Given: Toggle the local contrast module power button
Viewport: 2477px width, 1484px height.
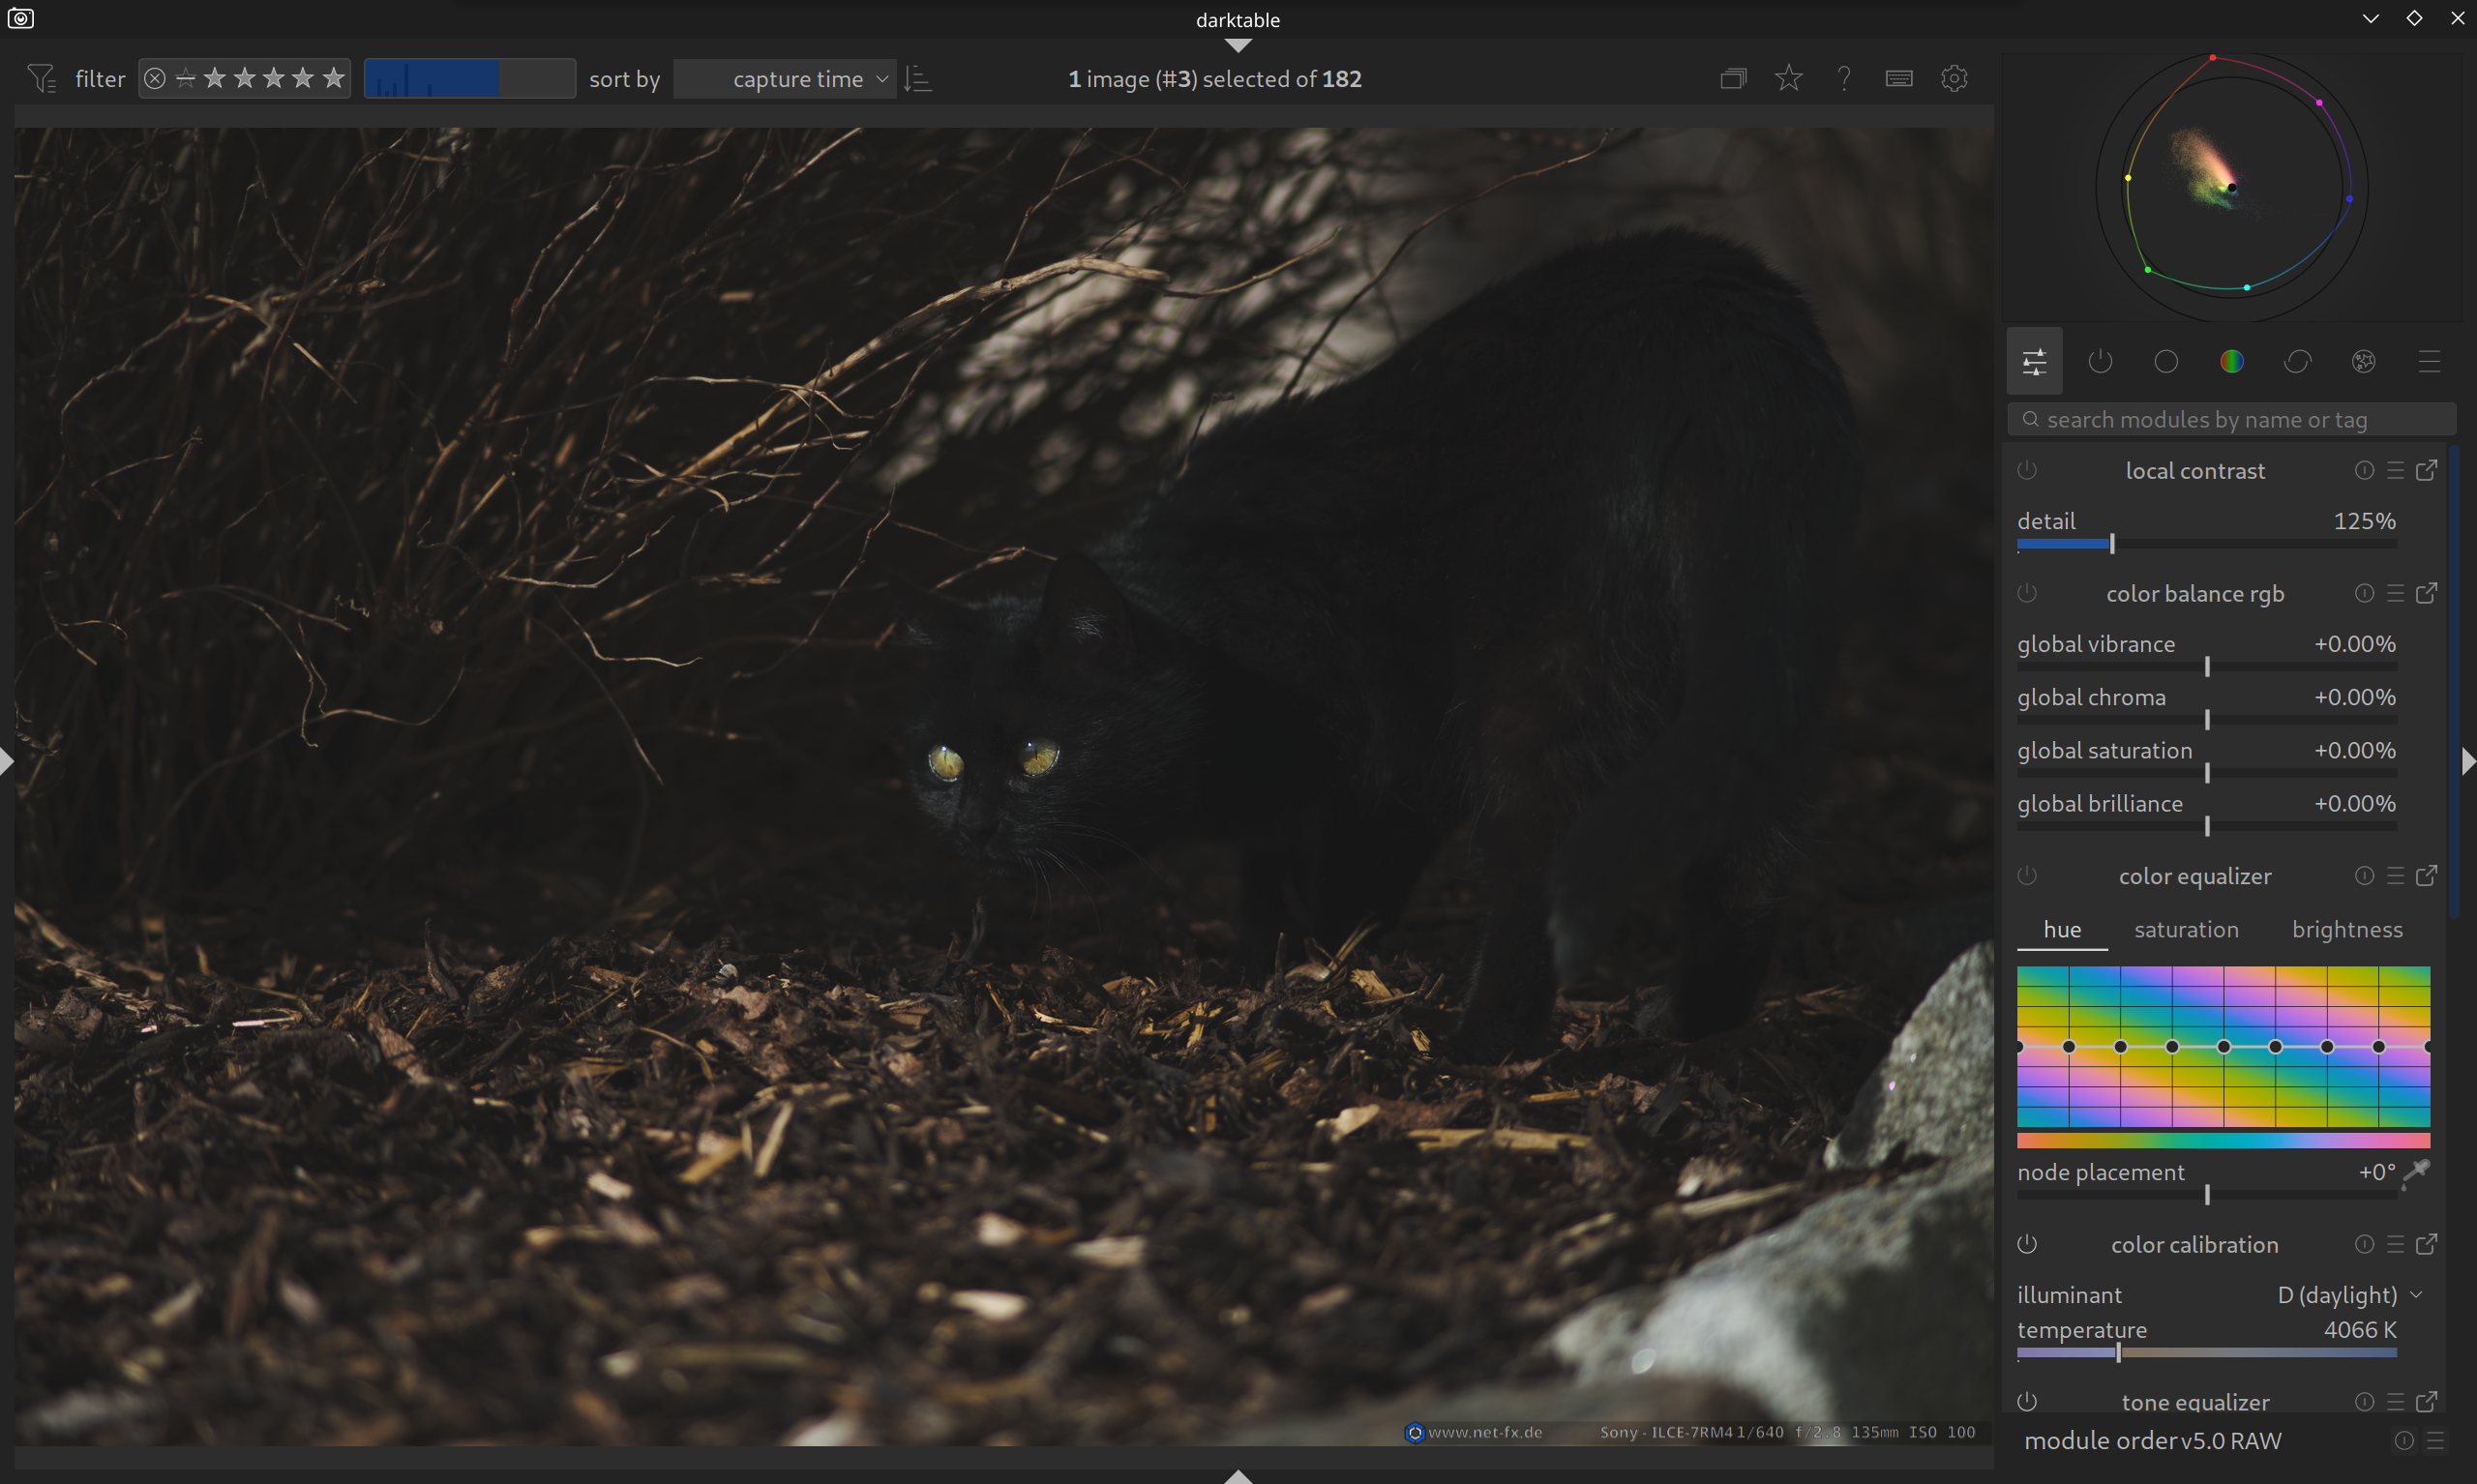Looking at the screenshot, I should click(x=2027, y=470).
